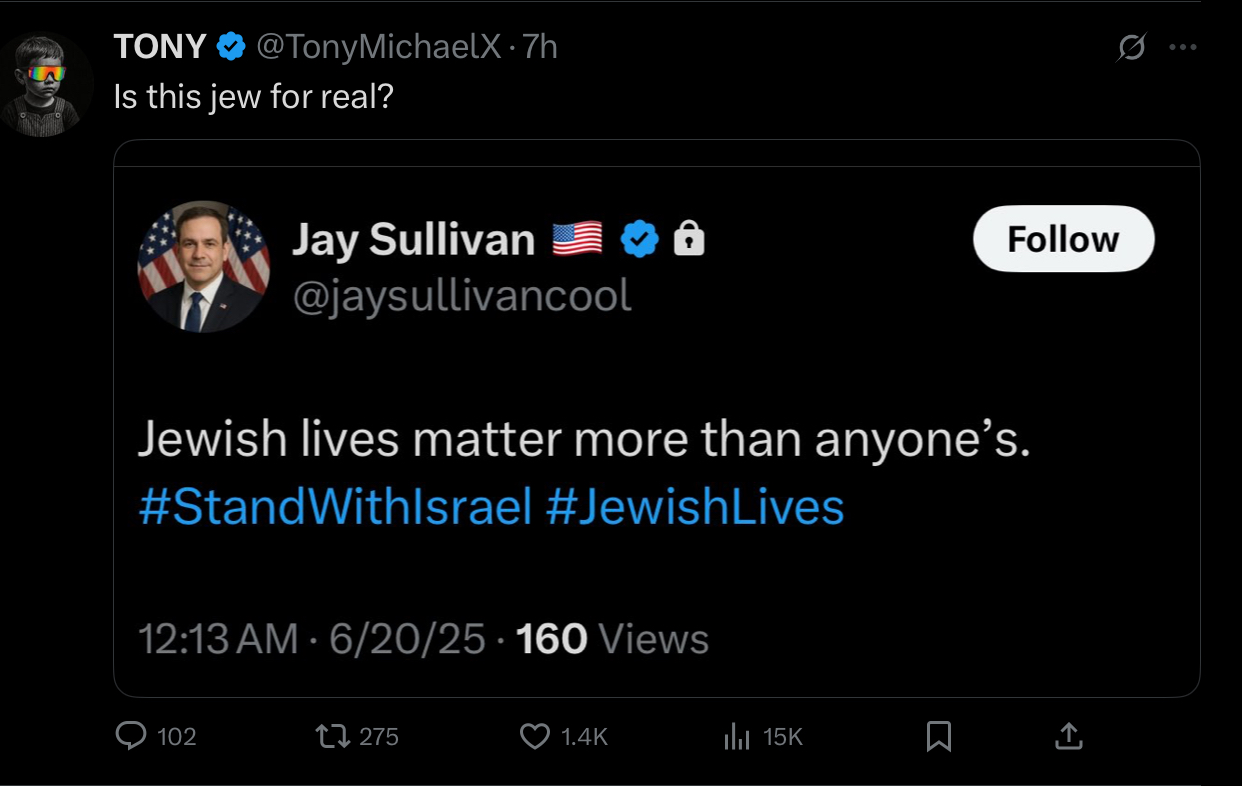The image size is (1242, 786).
Task: Click Jay Sullivan's blue verified checkmark
Action: [x=640, y=239]
